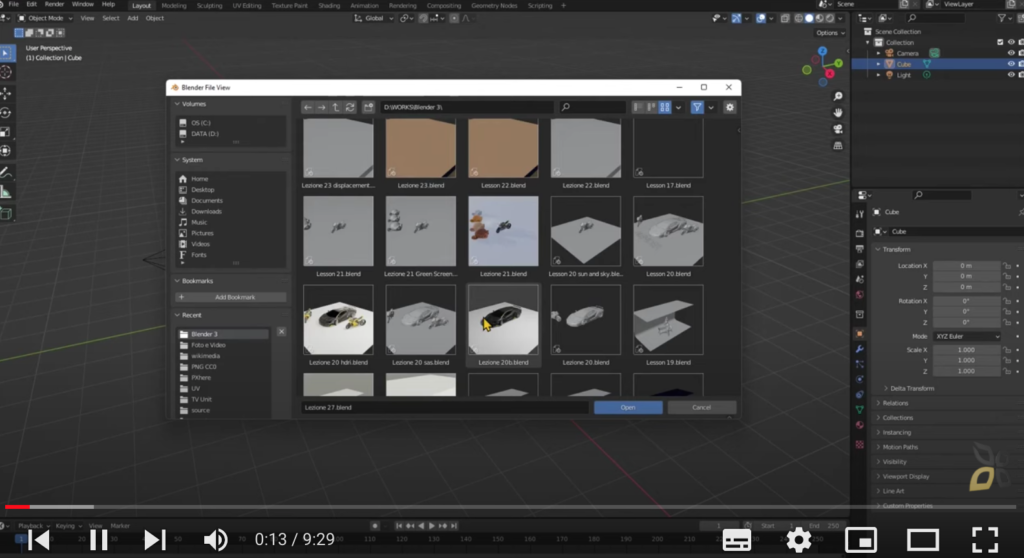
Task: Toggle Collection visibility eye icon
Action: (x=1011, y=42)
